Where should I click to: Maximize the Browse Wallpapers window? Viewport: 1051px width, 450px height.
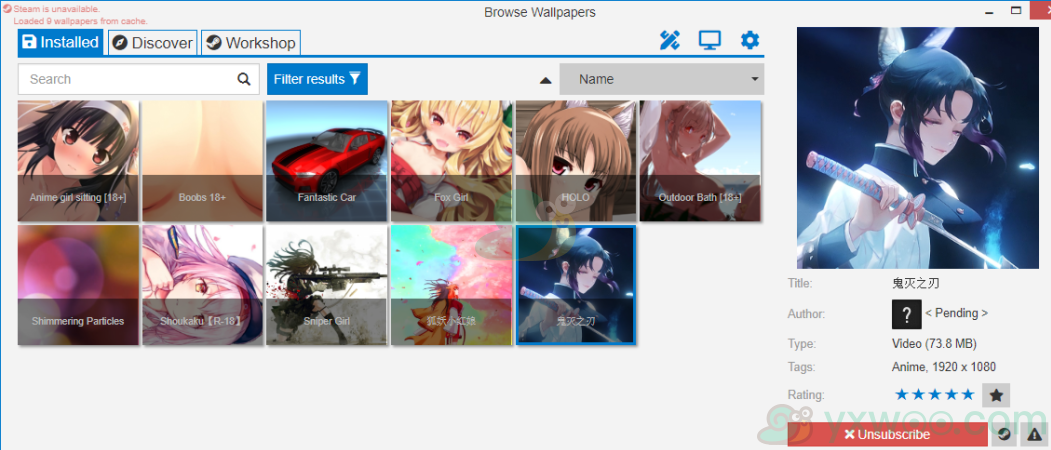tap(1016, 11)
